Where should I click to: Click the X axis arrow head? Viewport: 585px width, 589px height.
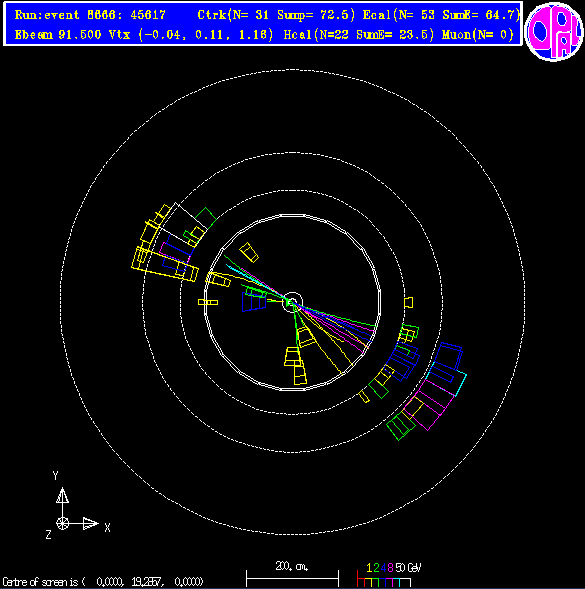[90, 523]
